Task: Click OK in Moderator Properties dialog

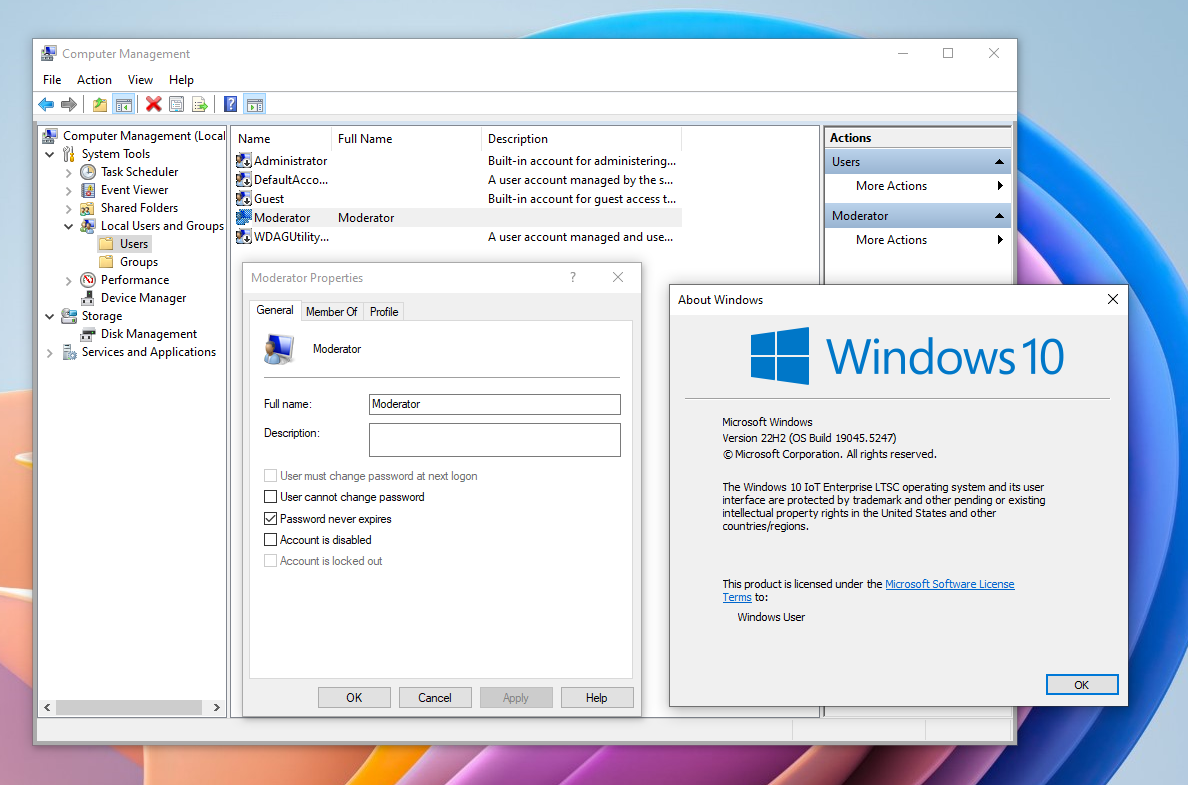Action: (x=355, y=698)
